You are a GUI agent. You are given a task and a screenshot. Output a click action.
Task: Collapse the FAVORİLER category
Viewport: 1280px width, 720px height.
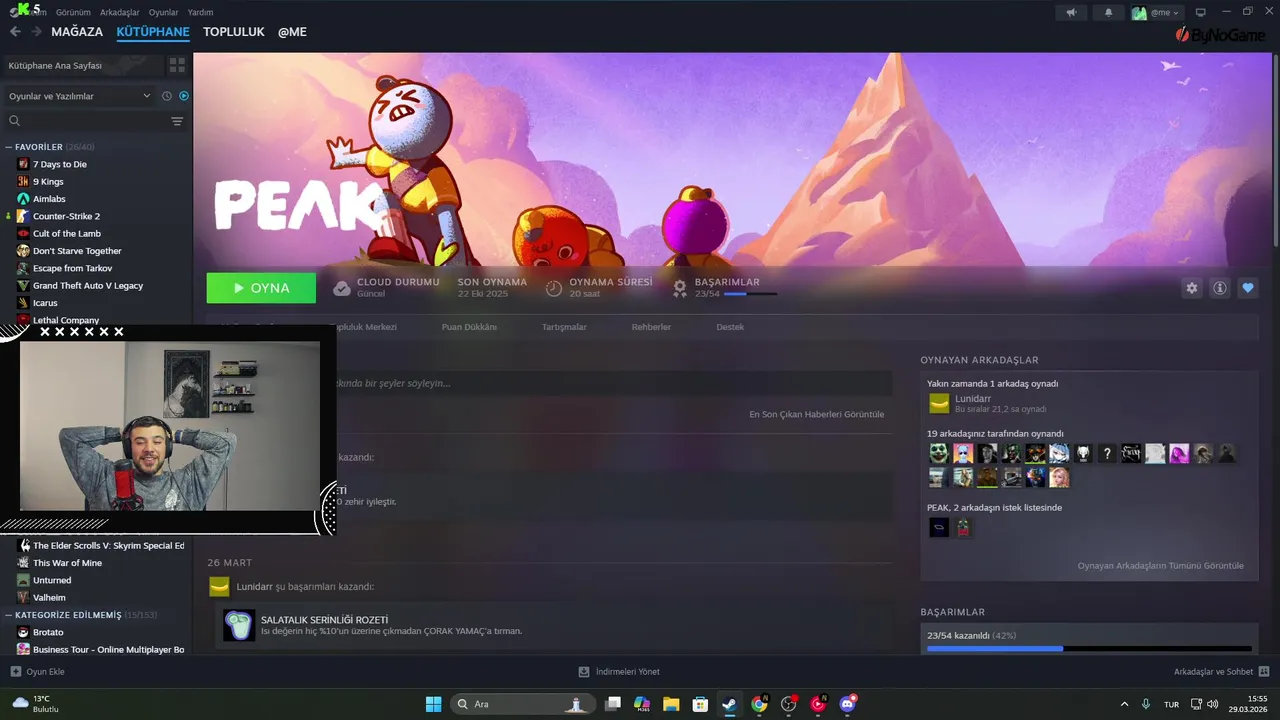(9, 147)
